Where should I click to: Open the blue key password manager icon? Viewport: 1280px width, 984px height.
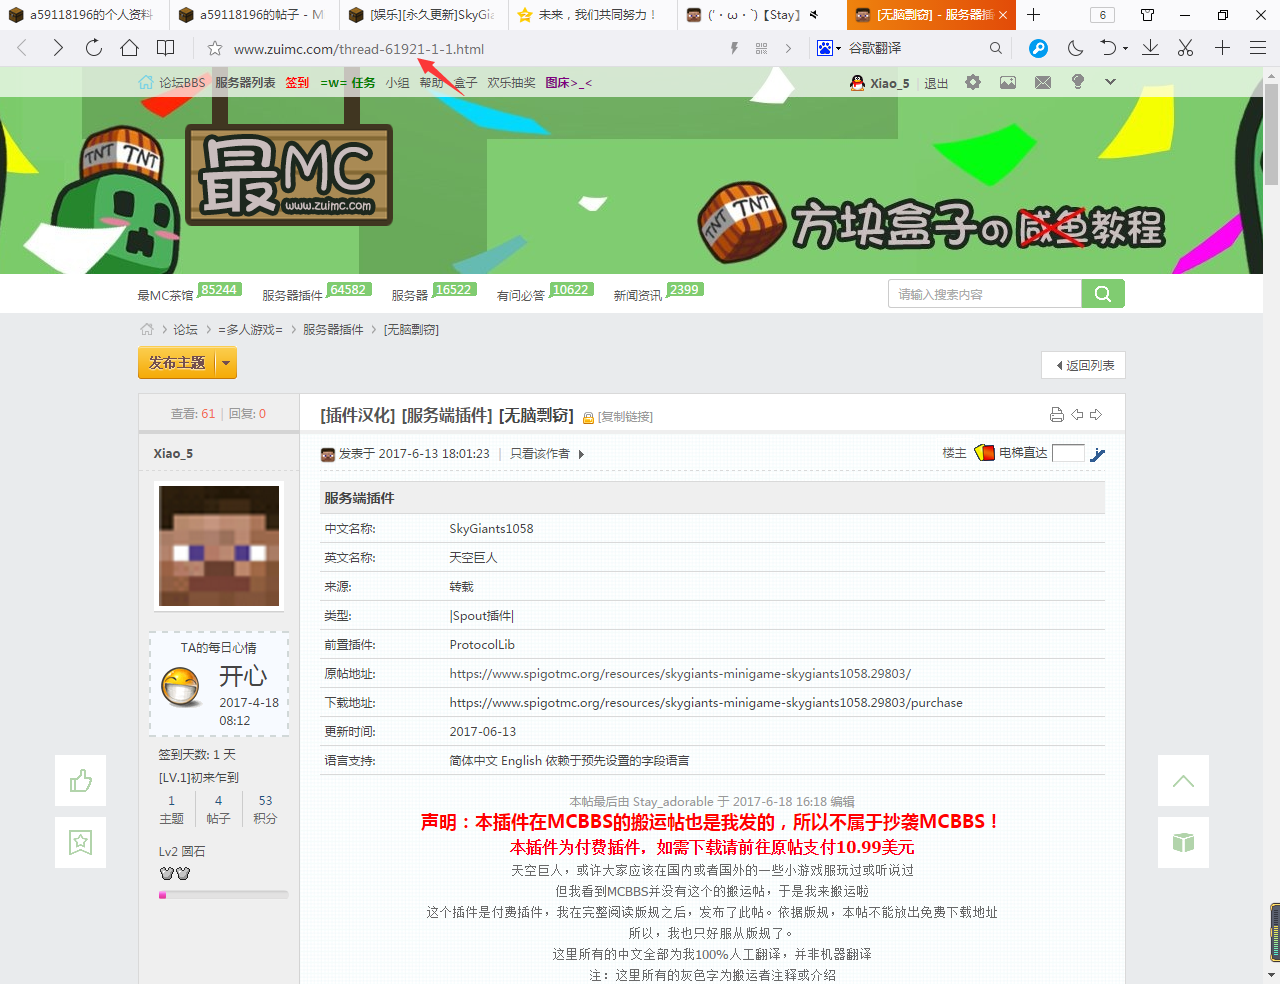1039,48
